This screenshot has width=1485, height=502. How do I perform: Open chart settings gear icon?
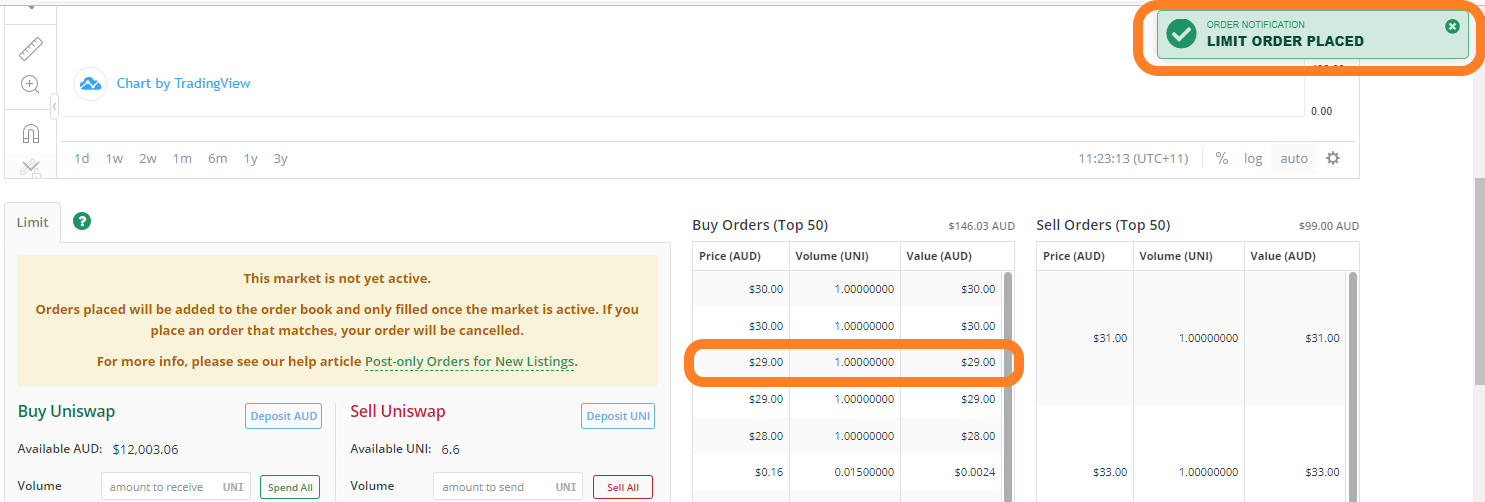[1332, 158]
